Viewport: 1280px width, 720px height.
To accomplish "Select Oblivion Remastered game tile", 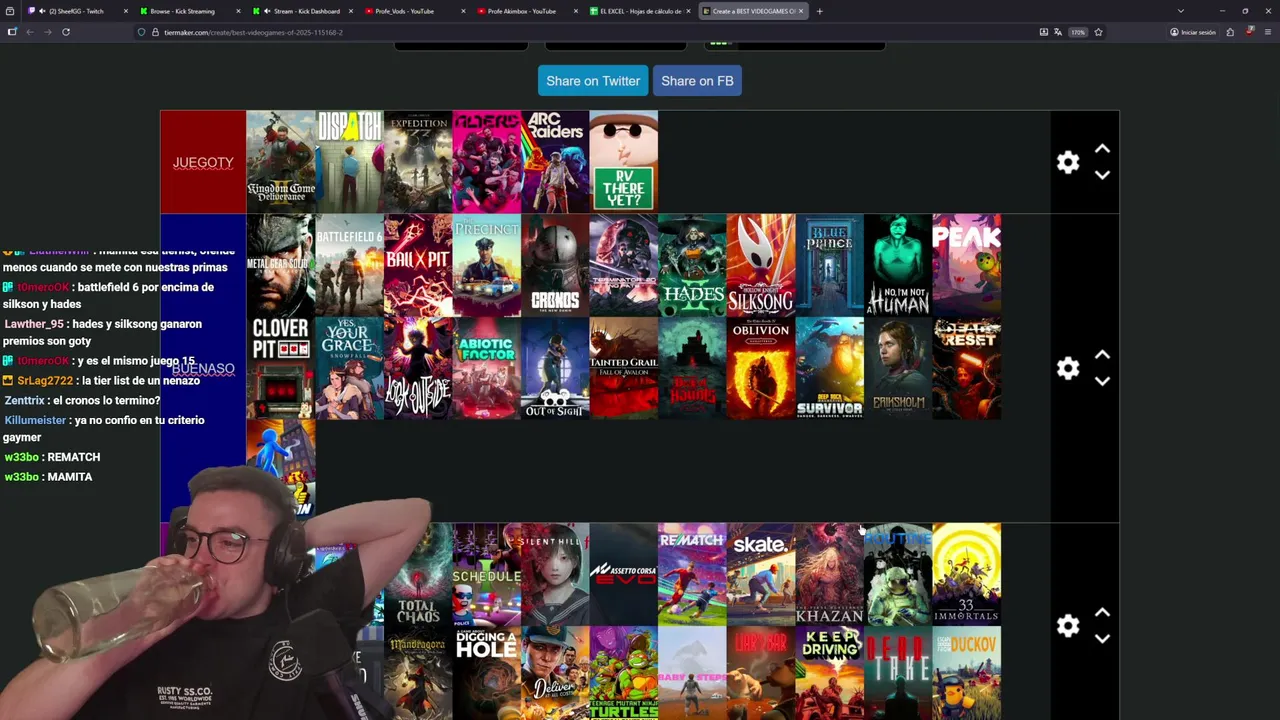I will pos(761,368).
